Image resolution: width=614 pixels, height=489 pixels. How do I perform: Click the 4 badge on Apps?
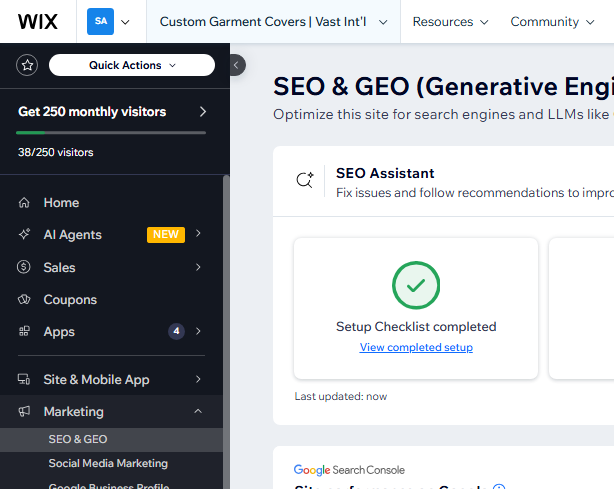point(176,331)
